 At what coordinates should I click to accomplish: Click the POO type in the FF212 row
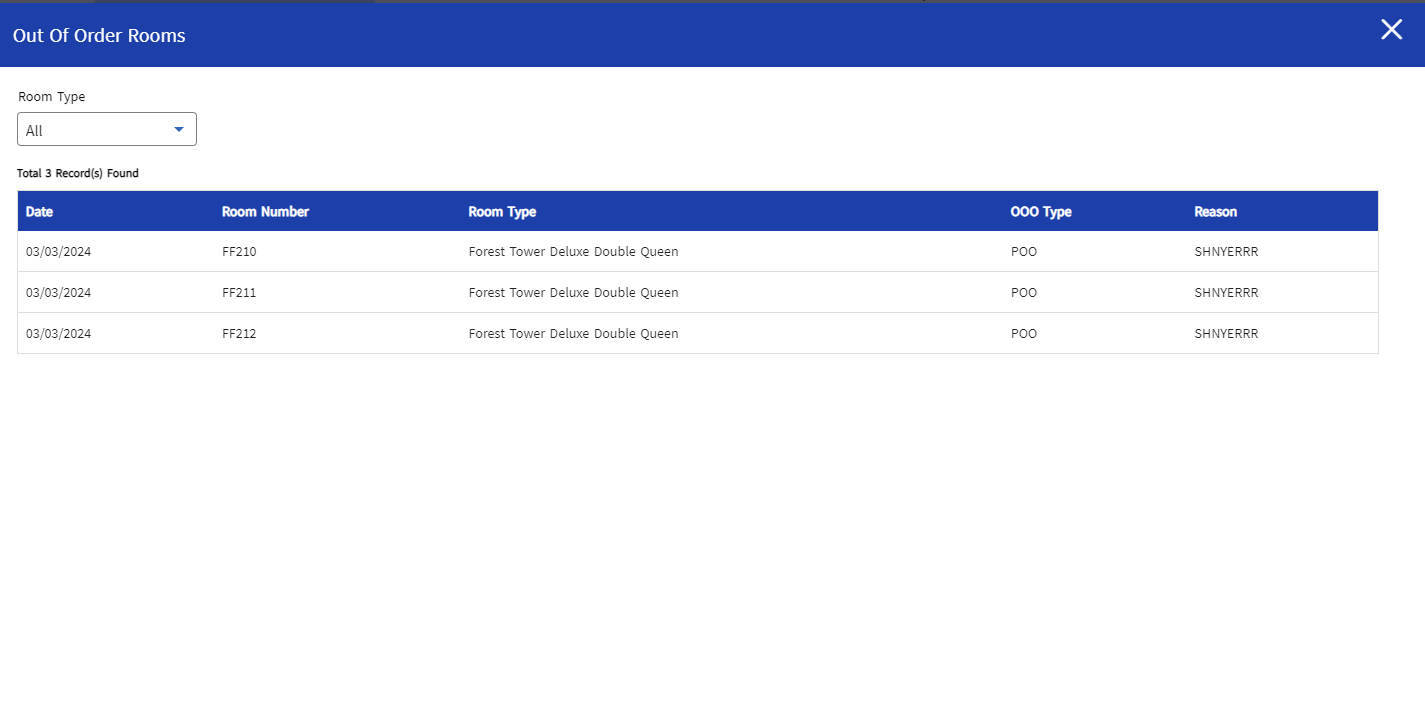point(1024,334)
